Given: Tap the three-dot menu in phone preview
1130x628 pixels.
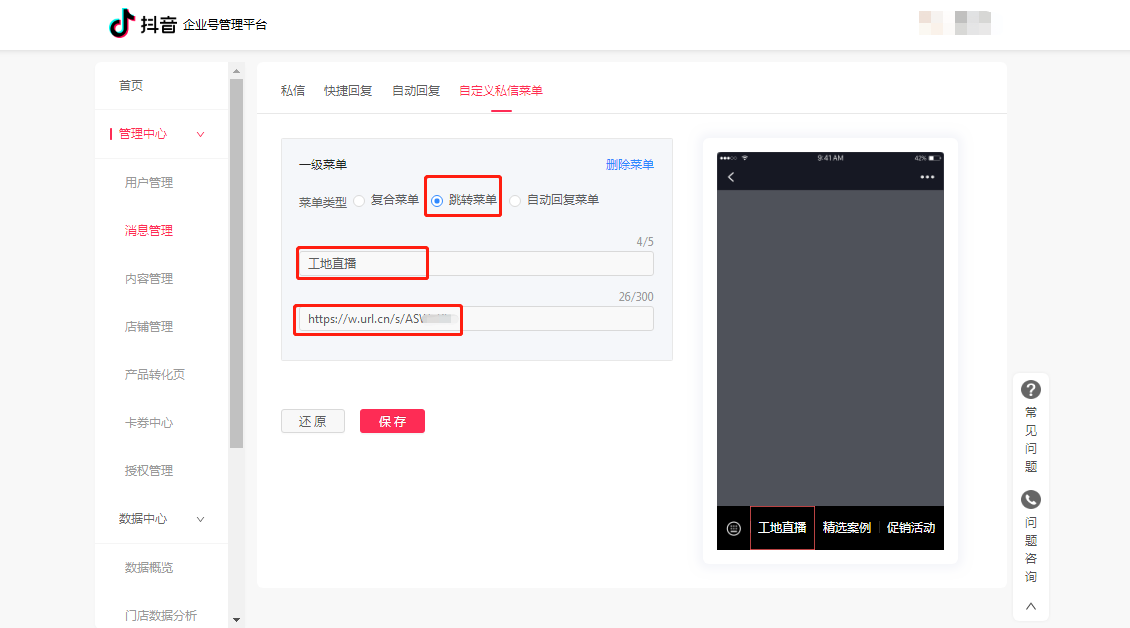Looking at the screenshot, I should tap(927, 177).
